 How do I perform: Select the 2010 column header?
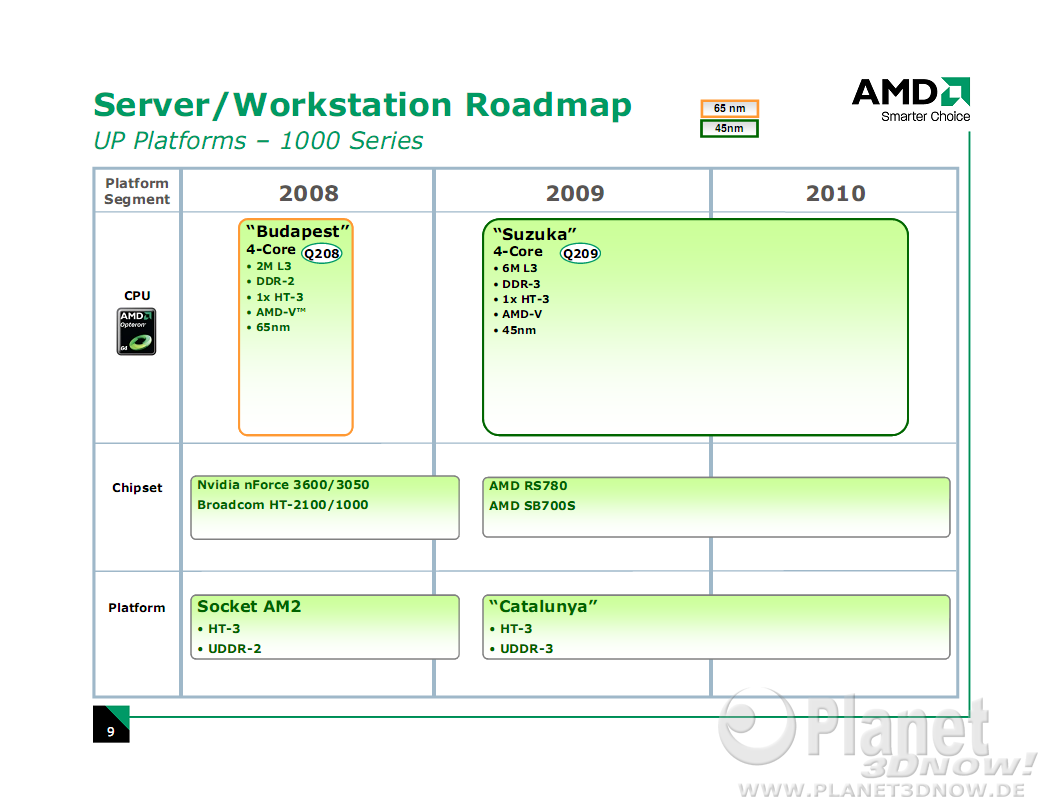pyautogui.click(x=835, y=193)
